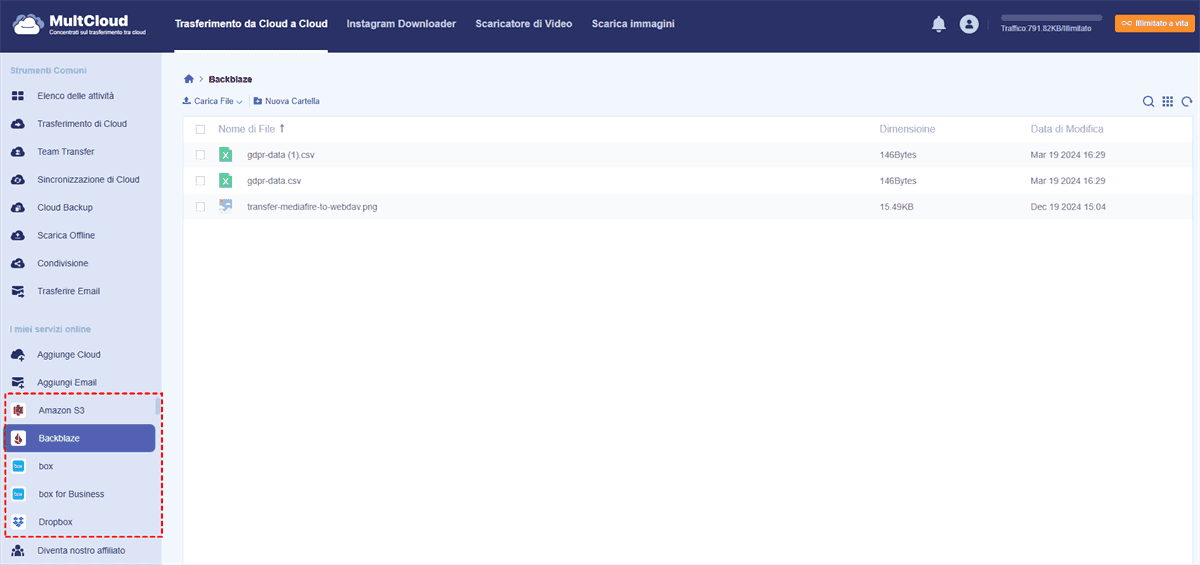
Task: Open the Scarica immagini tab
Action: 633,24
